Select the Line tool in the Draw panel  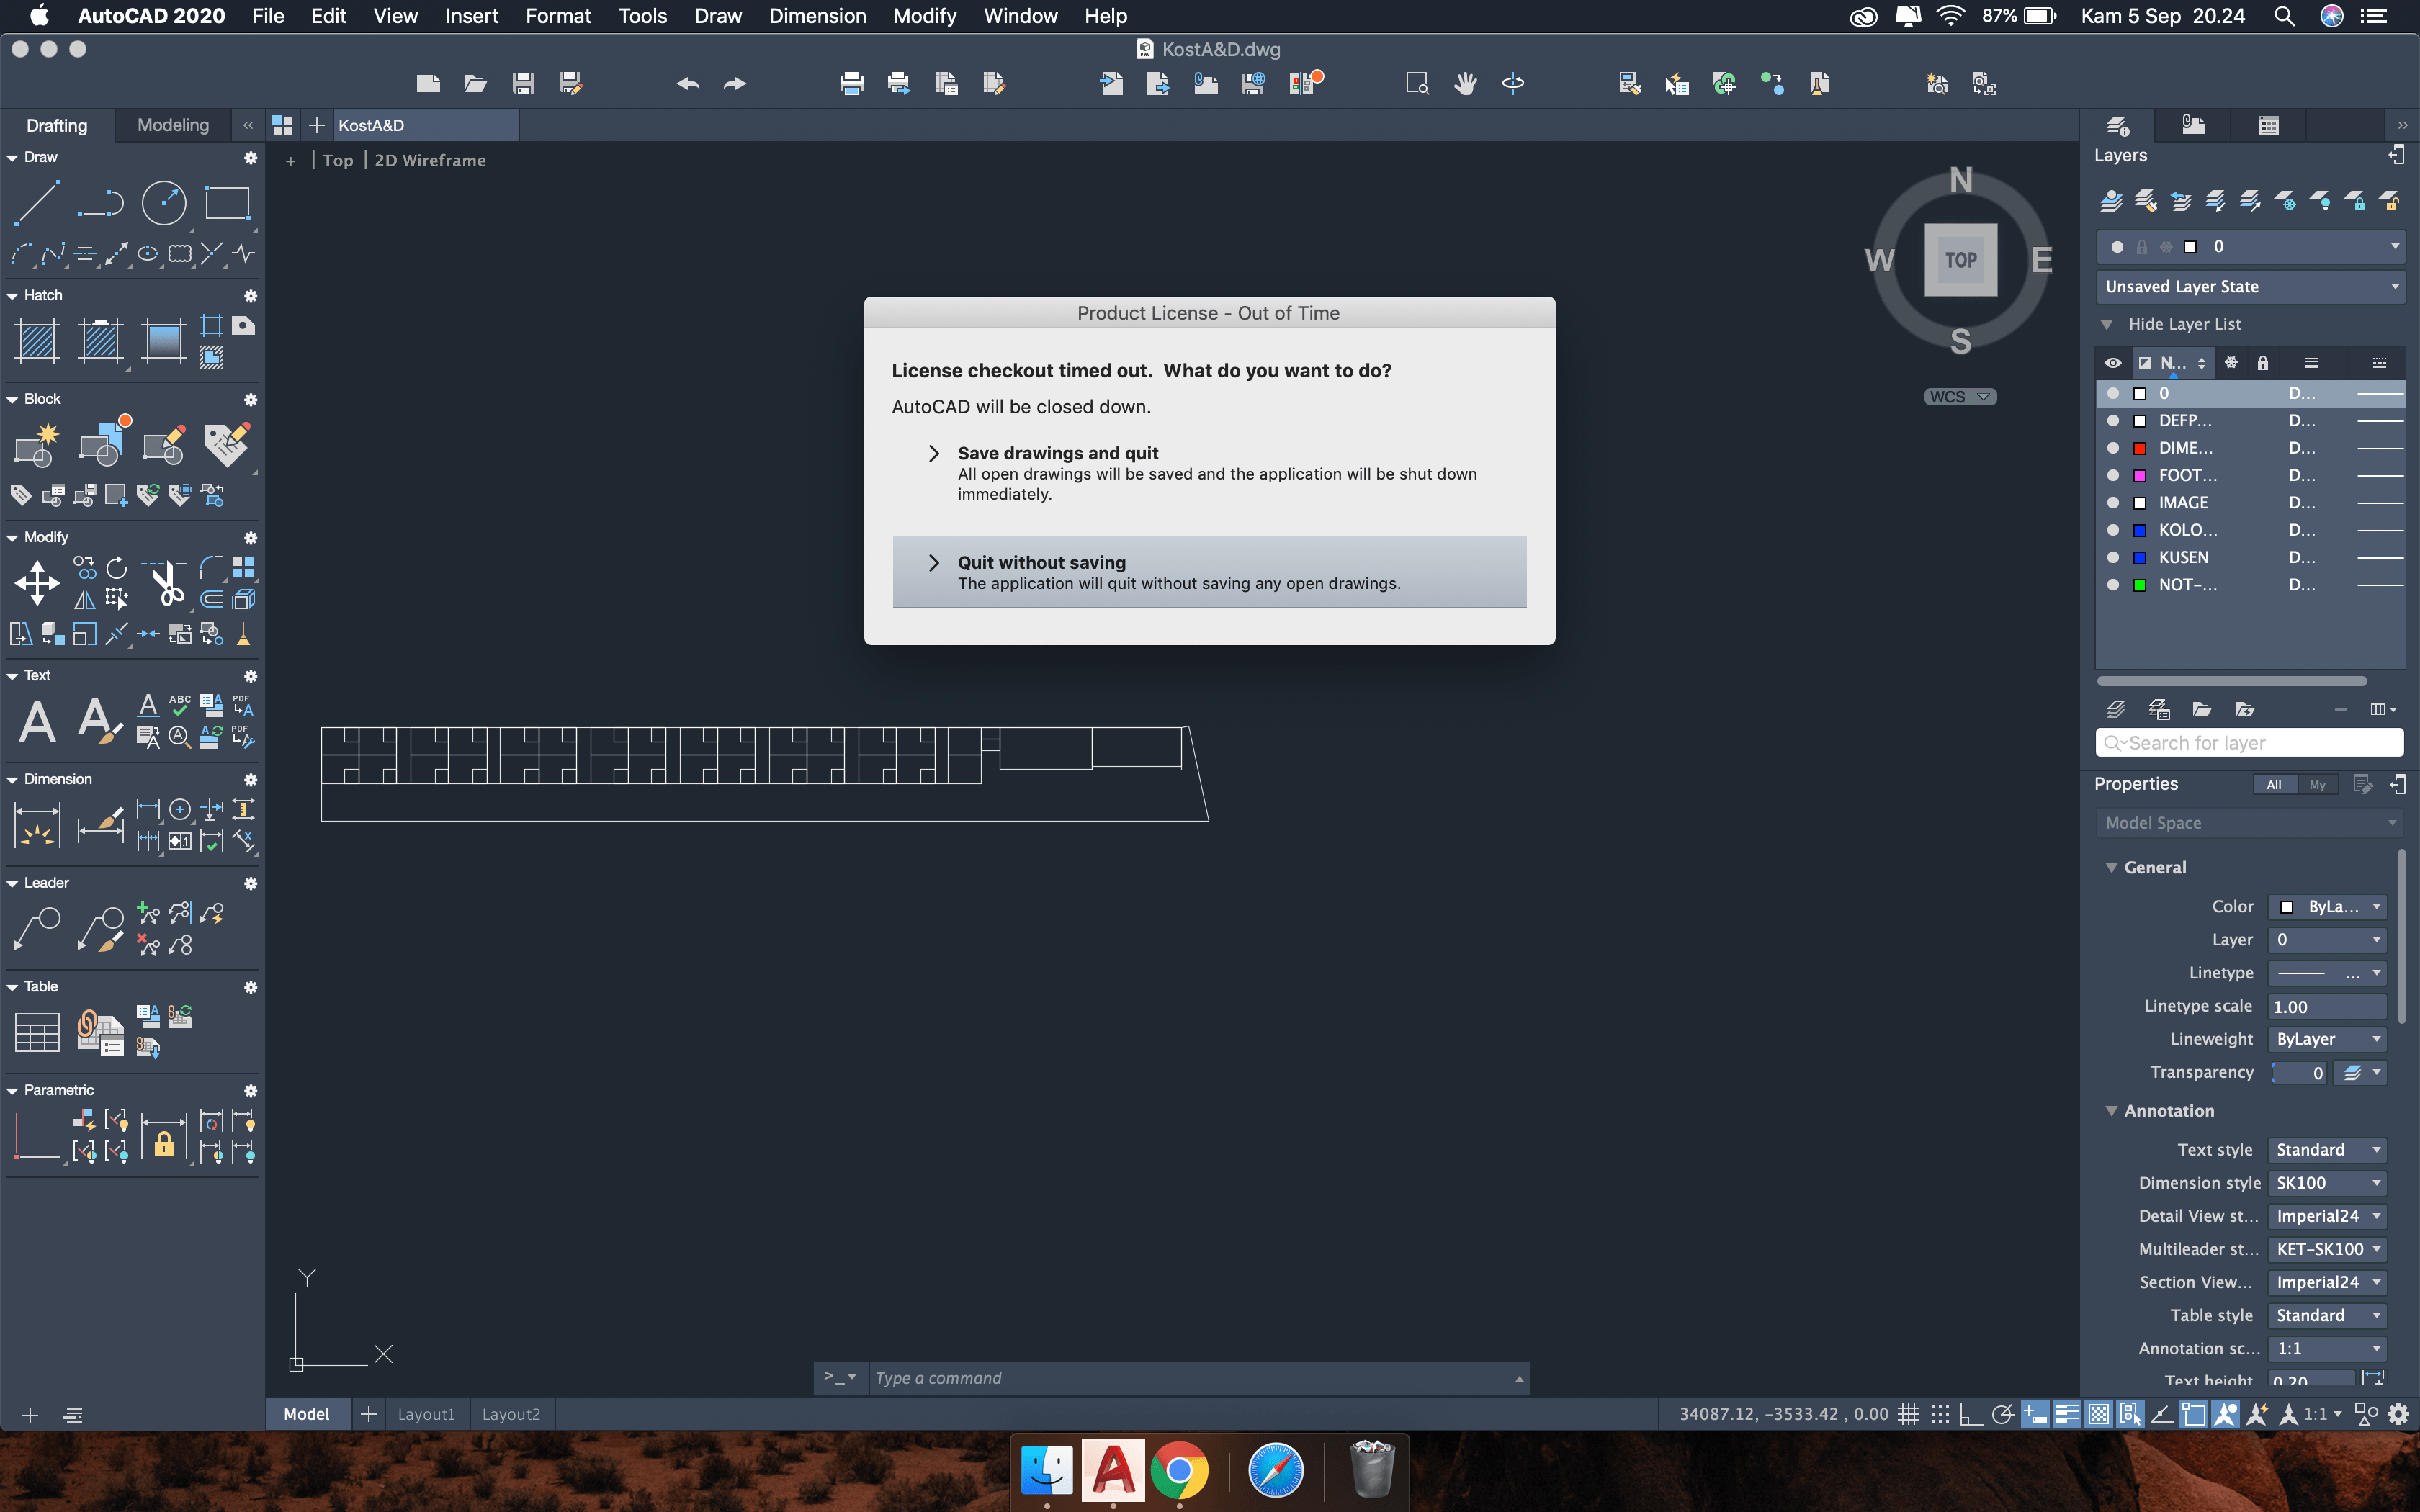click(x=37, y=203)
